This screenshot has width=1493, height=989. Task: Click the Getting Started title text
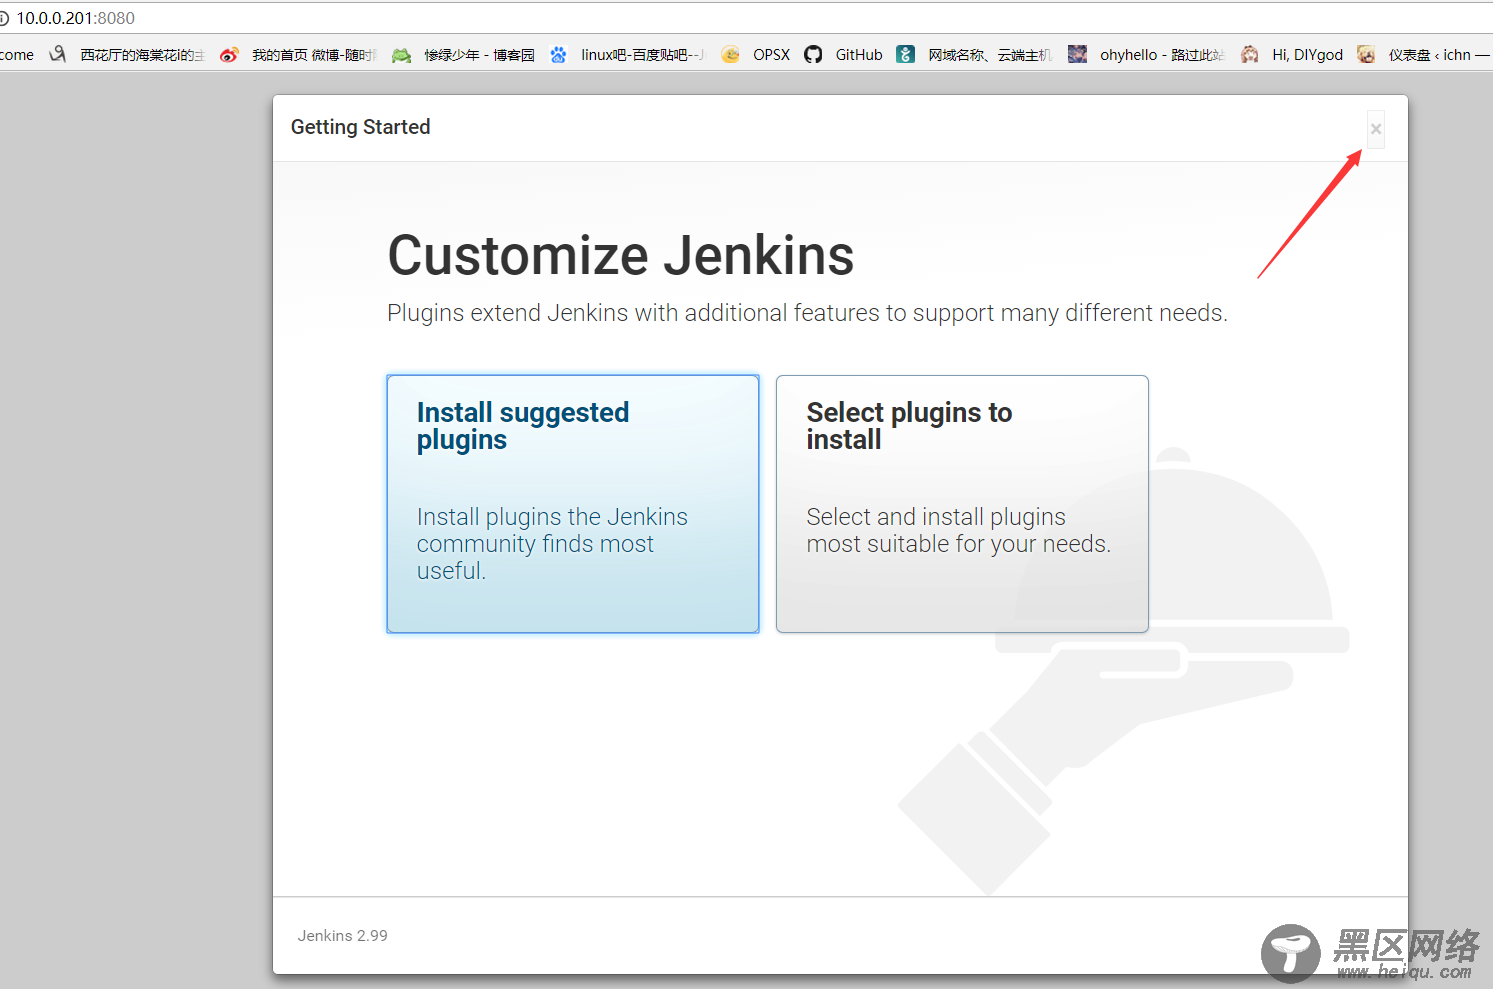pos(361,127)
